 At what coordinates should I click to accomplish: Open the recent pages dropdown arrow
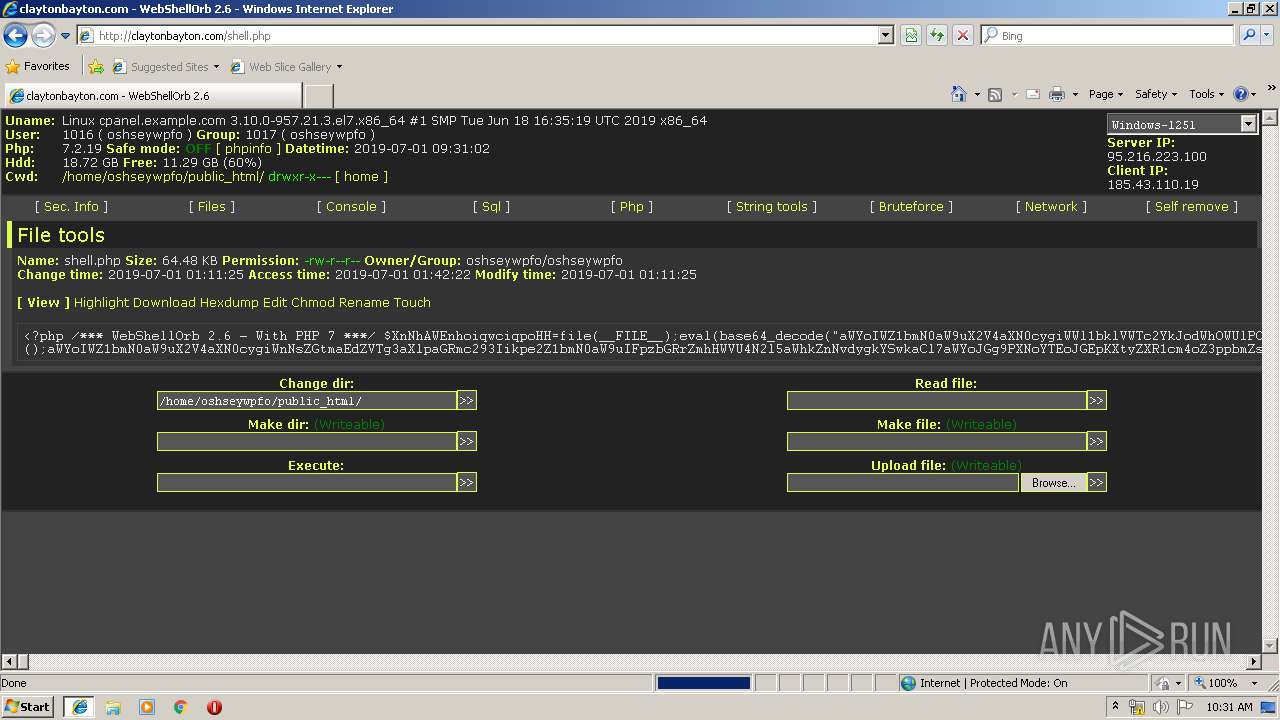65,36
